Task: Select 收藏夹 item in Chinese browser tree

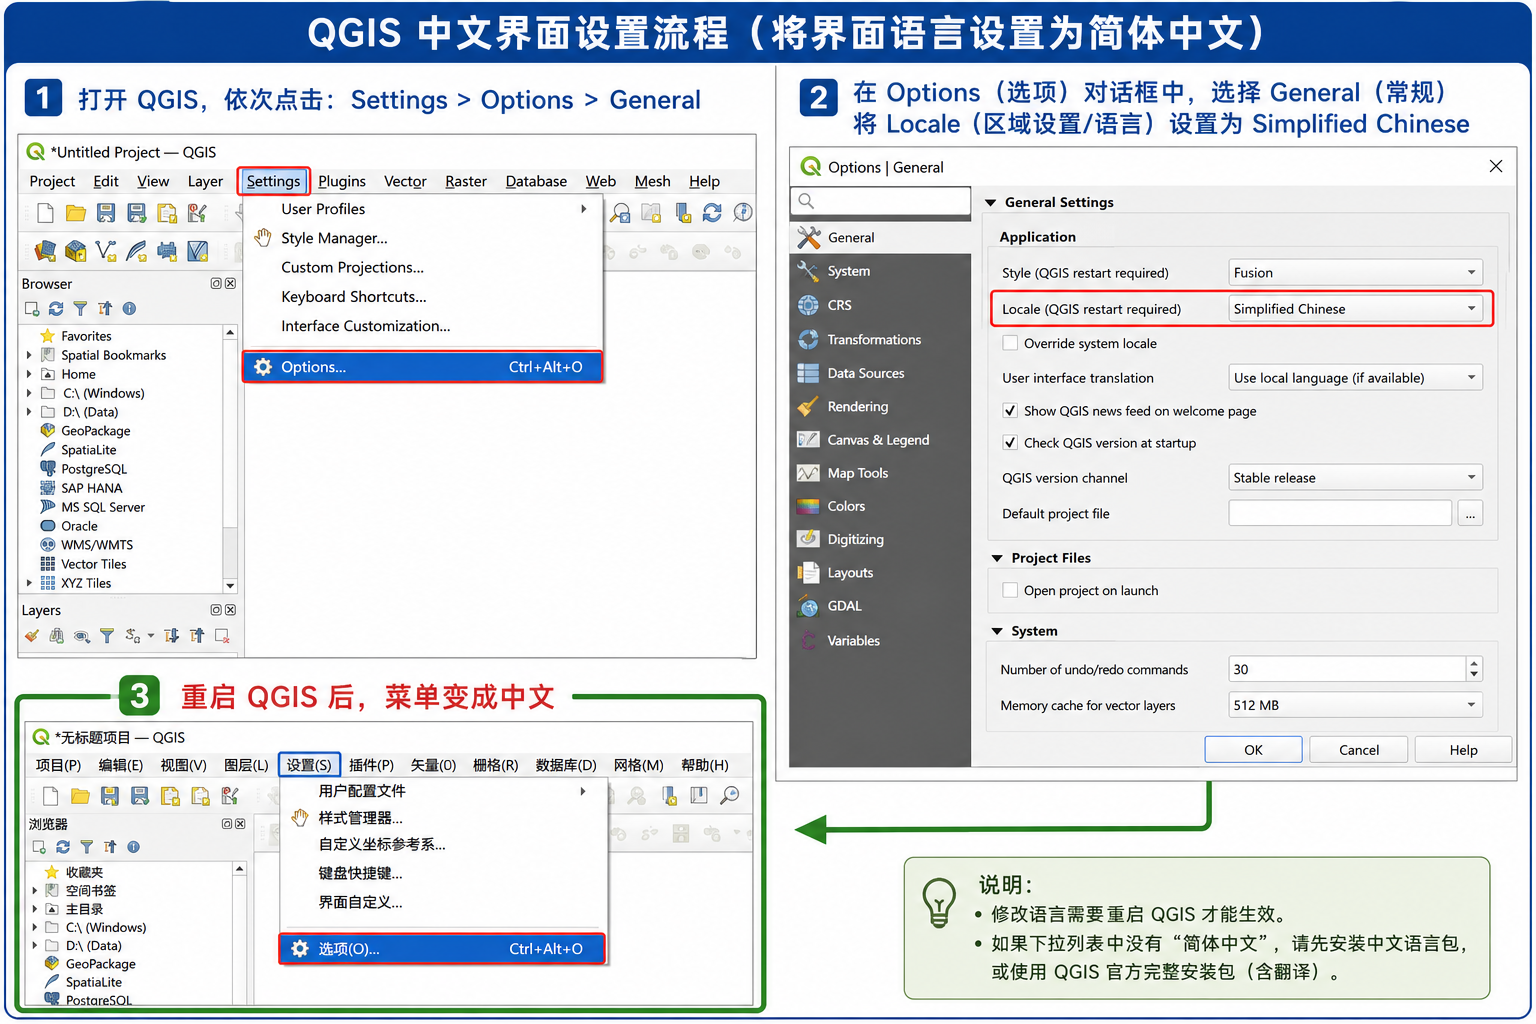Action: 84,872
